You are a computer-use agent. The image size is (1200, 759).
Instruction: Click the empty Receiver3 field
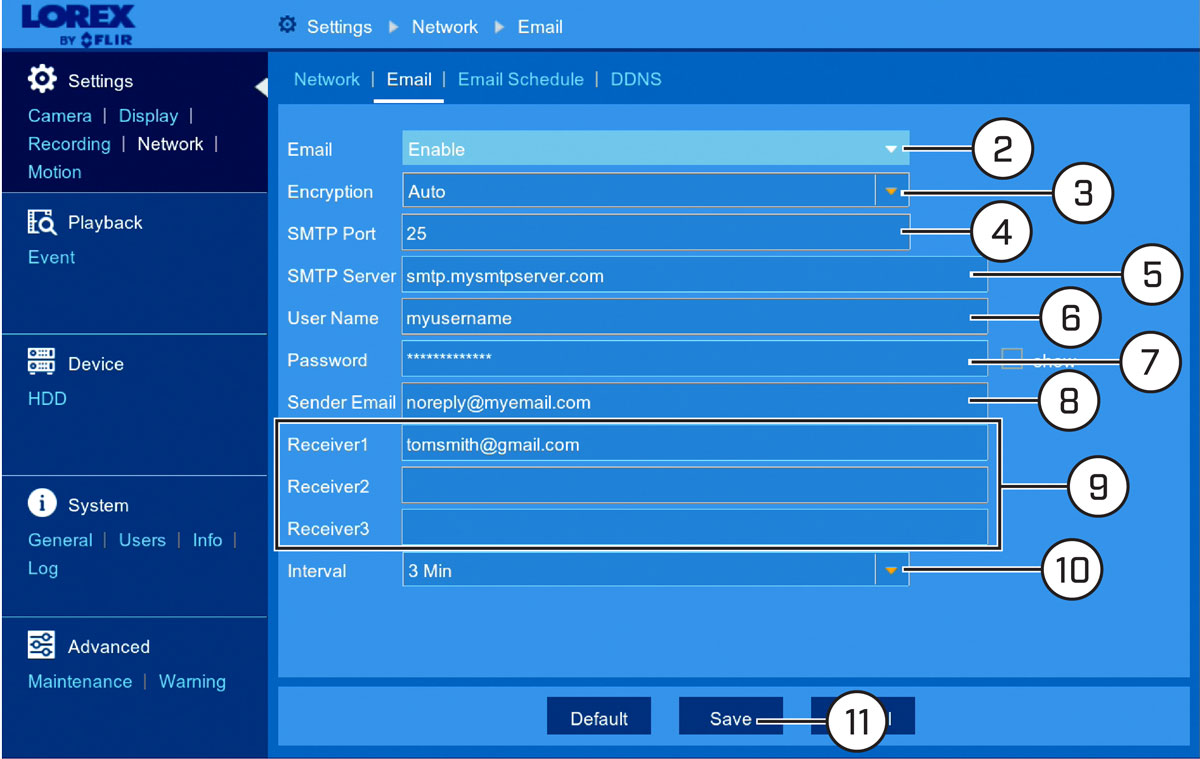[695, 528]
